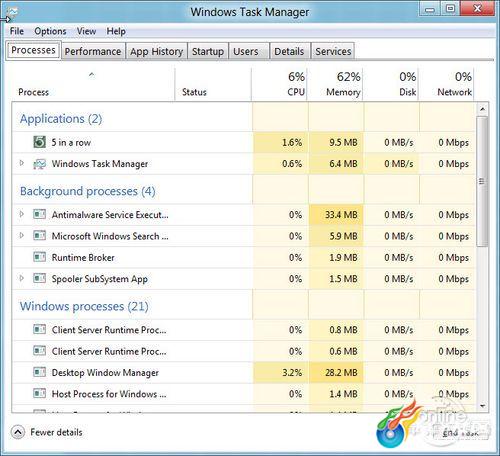The width and height of the screenshot is (500, 456).
Task: Sort by the Disk column header
Action: tap(390, 84)
